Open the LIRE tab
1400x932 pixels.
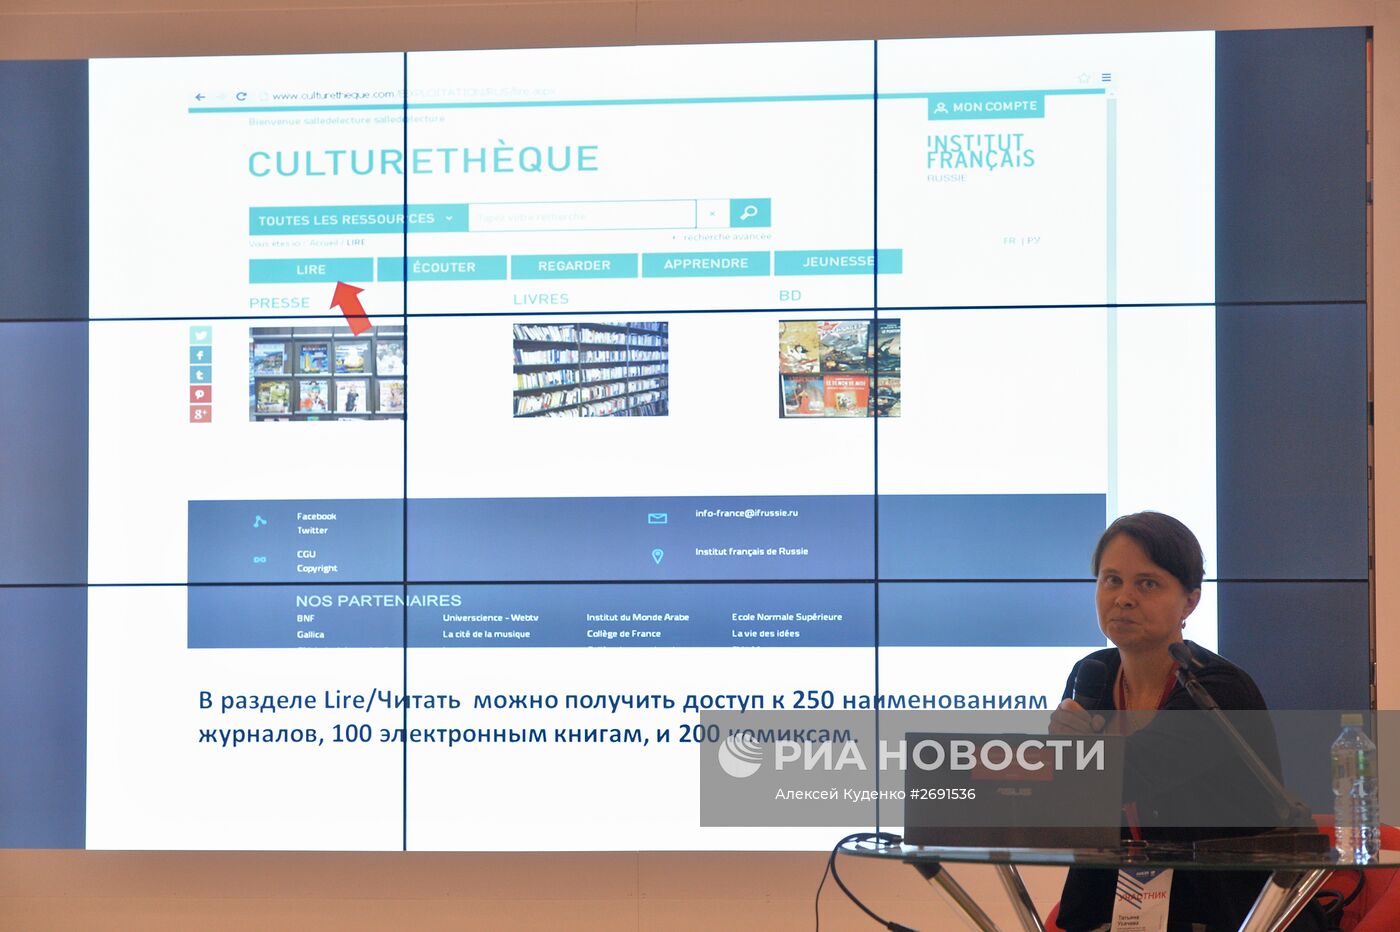(x=311, y=270)
